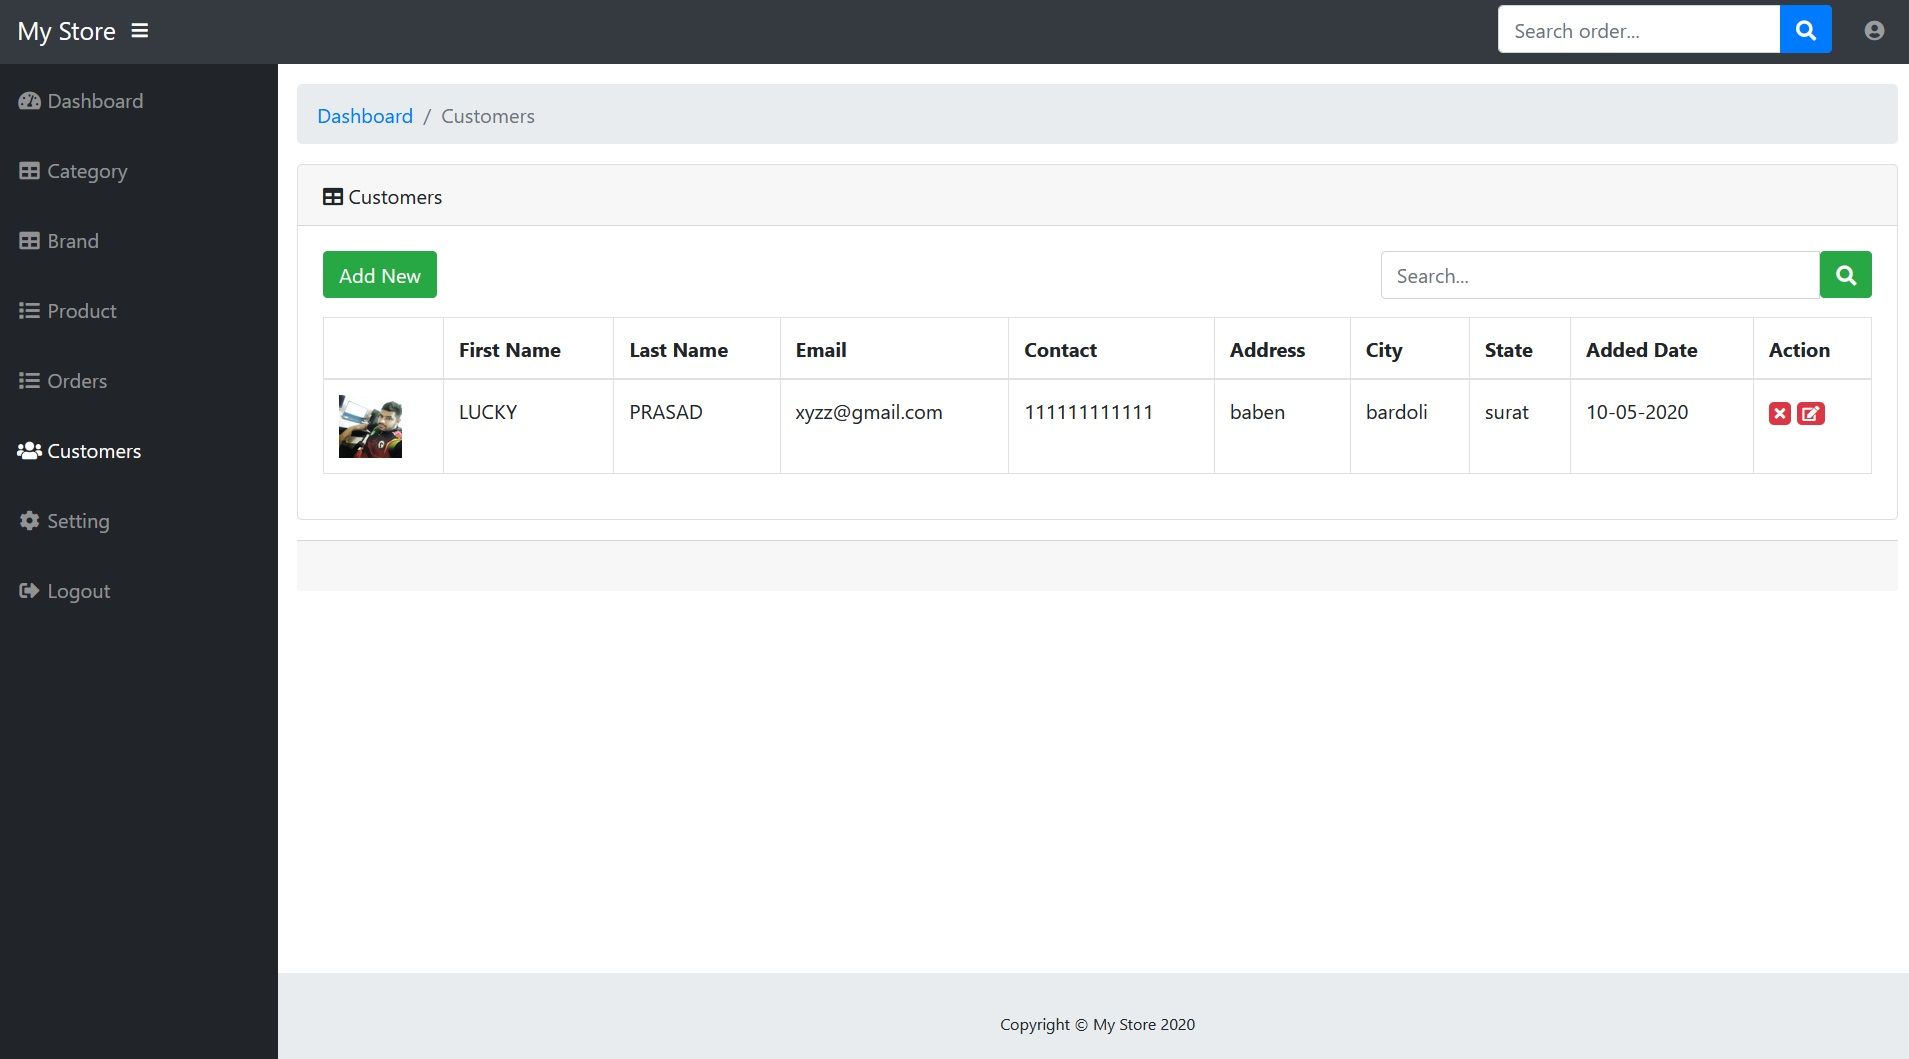This screenshot has width=1909, height=1059.
Task: Focus the customers Search input field
Action: (1600, 275)
